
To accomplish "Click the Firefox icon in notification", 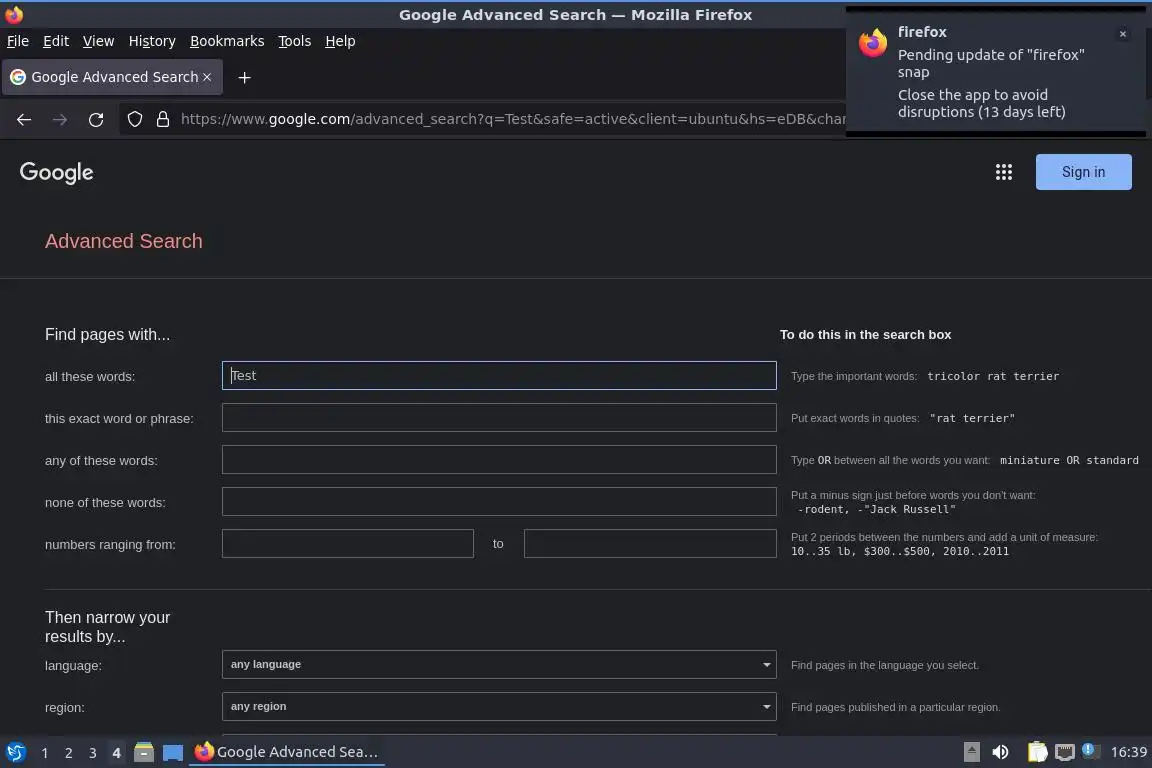I will (873, 43).
